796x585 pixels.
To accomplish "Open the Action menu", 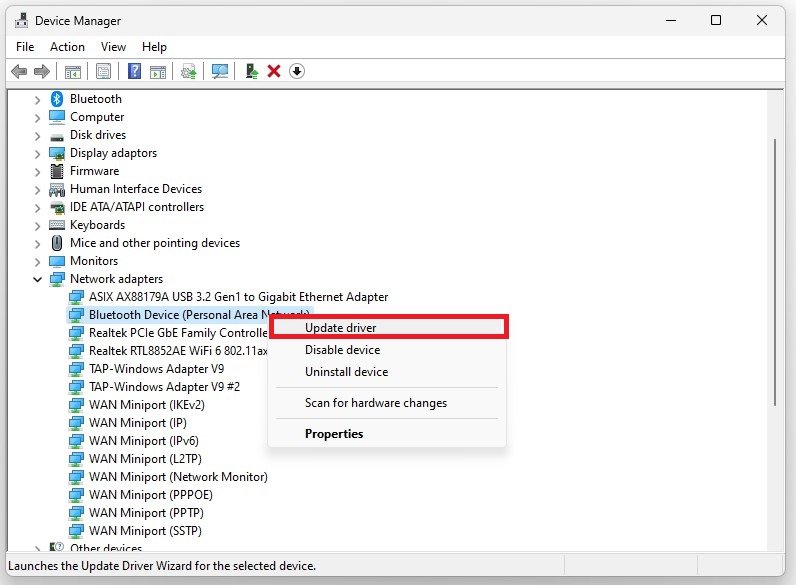I will point(67,47).
